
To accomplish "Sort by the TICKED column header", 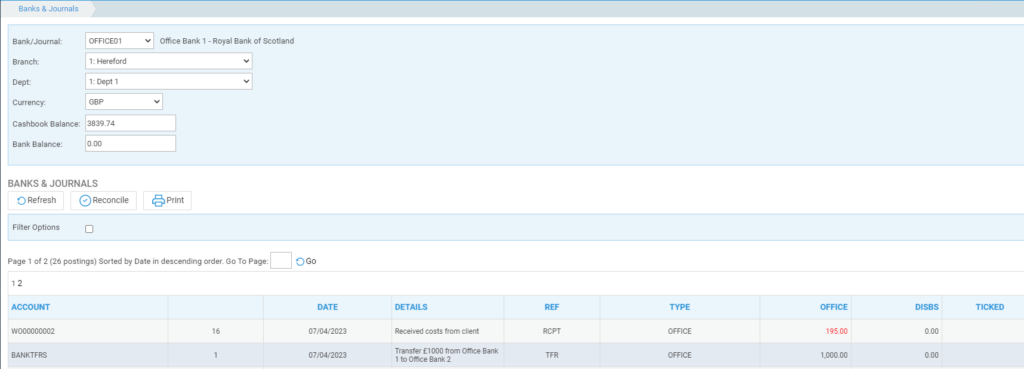I will click(x=990, y=307).
